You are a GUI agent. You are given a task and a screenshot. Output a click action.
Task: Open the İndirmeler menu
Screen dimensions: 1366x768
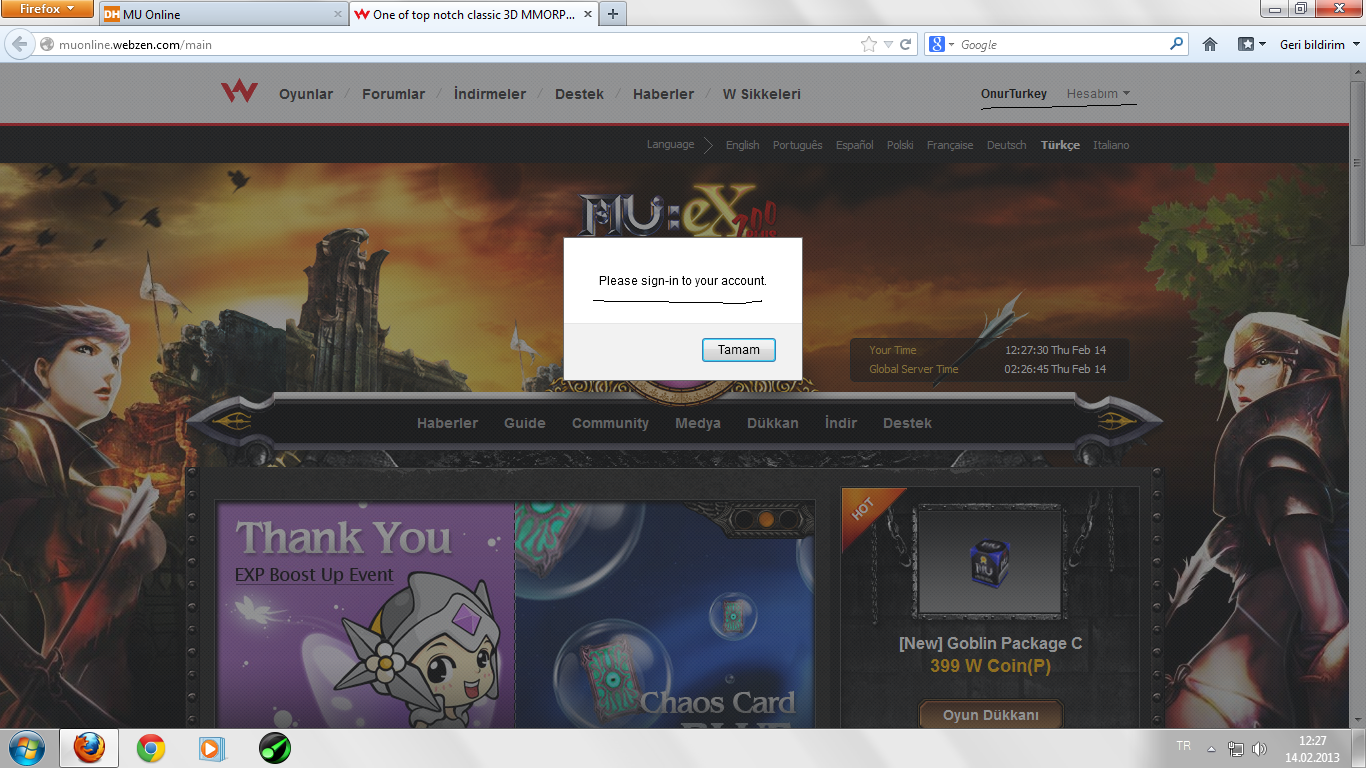pyautogui.click(x=490, y=94)
